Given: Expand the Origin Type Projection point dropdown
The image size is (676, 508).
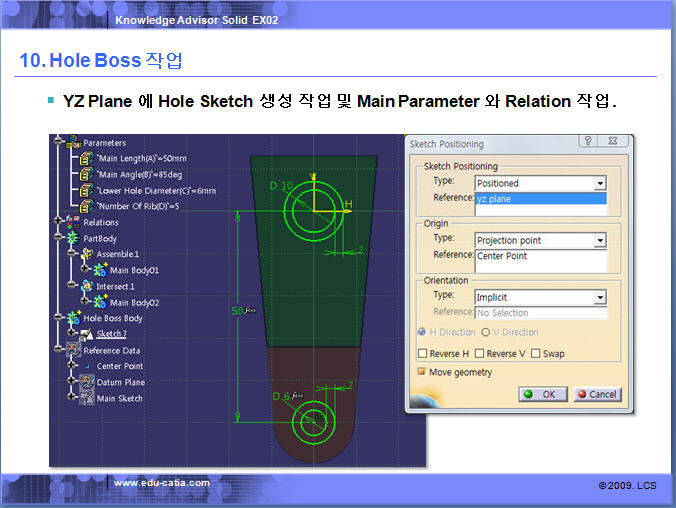Looking at the screenshot, I should 599,241.
